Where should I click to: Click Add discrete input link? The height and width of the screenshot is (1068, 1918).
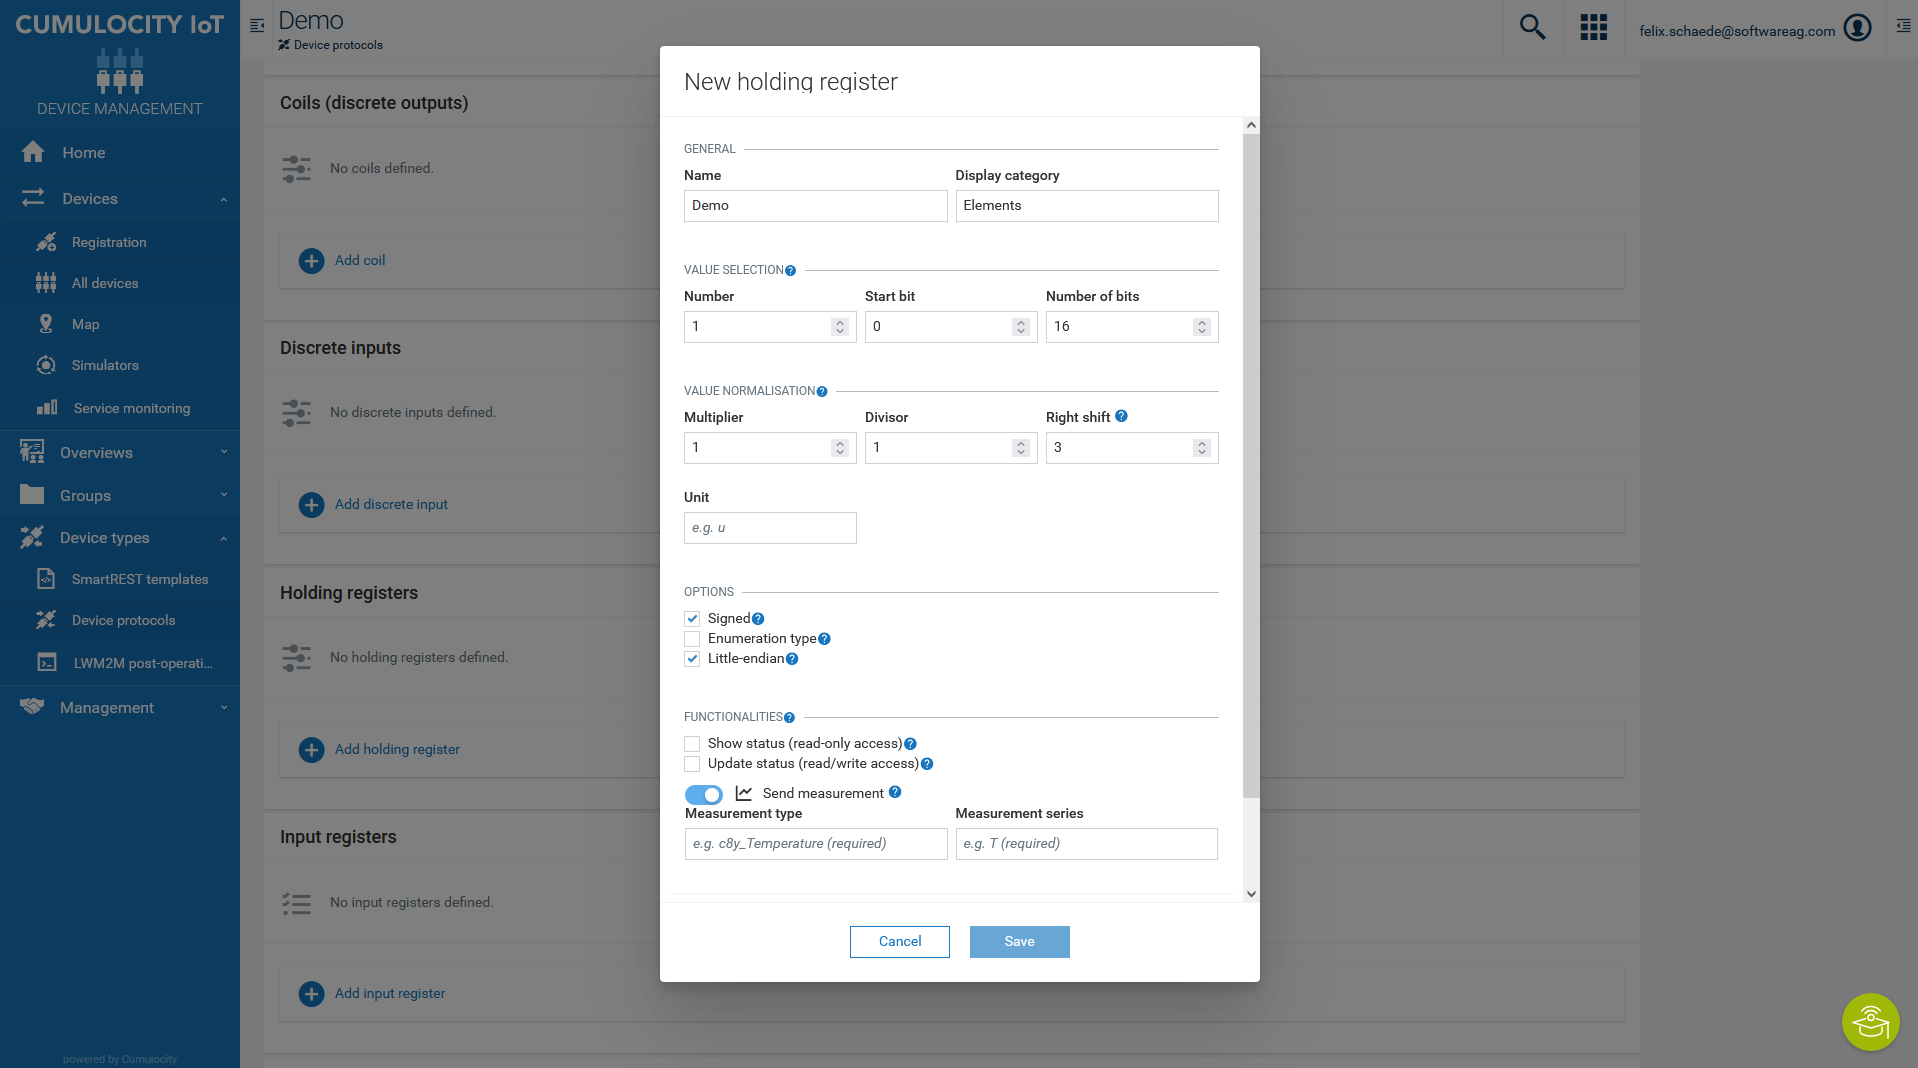click(391, 504)
